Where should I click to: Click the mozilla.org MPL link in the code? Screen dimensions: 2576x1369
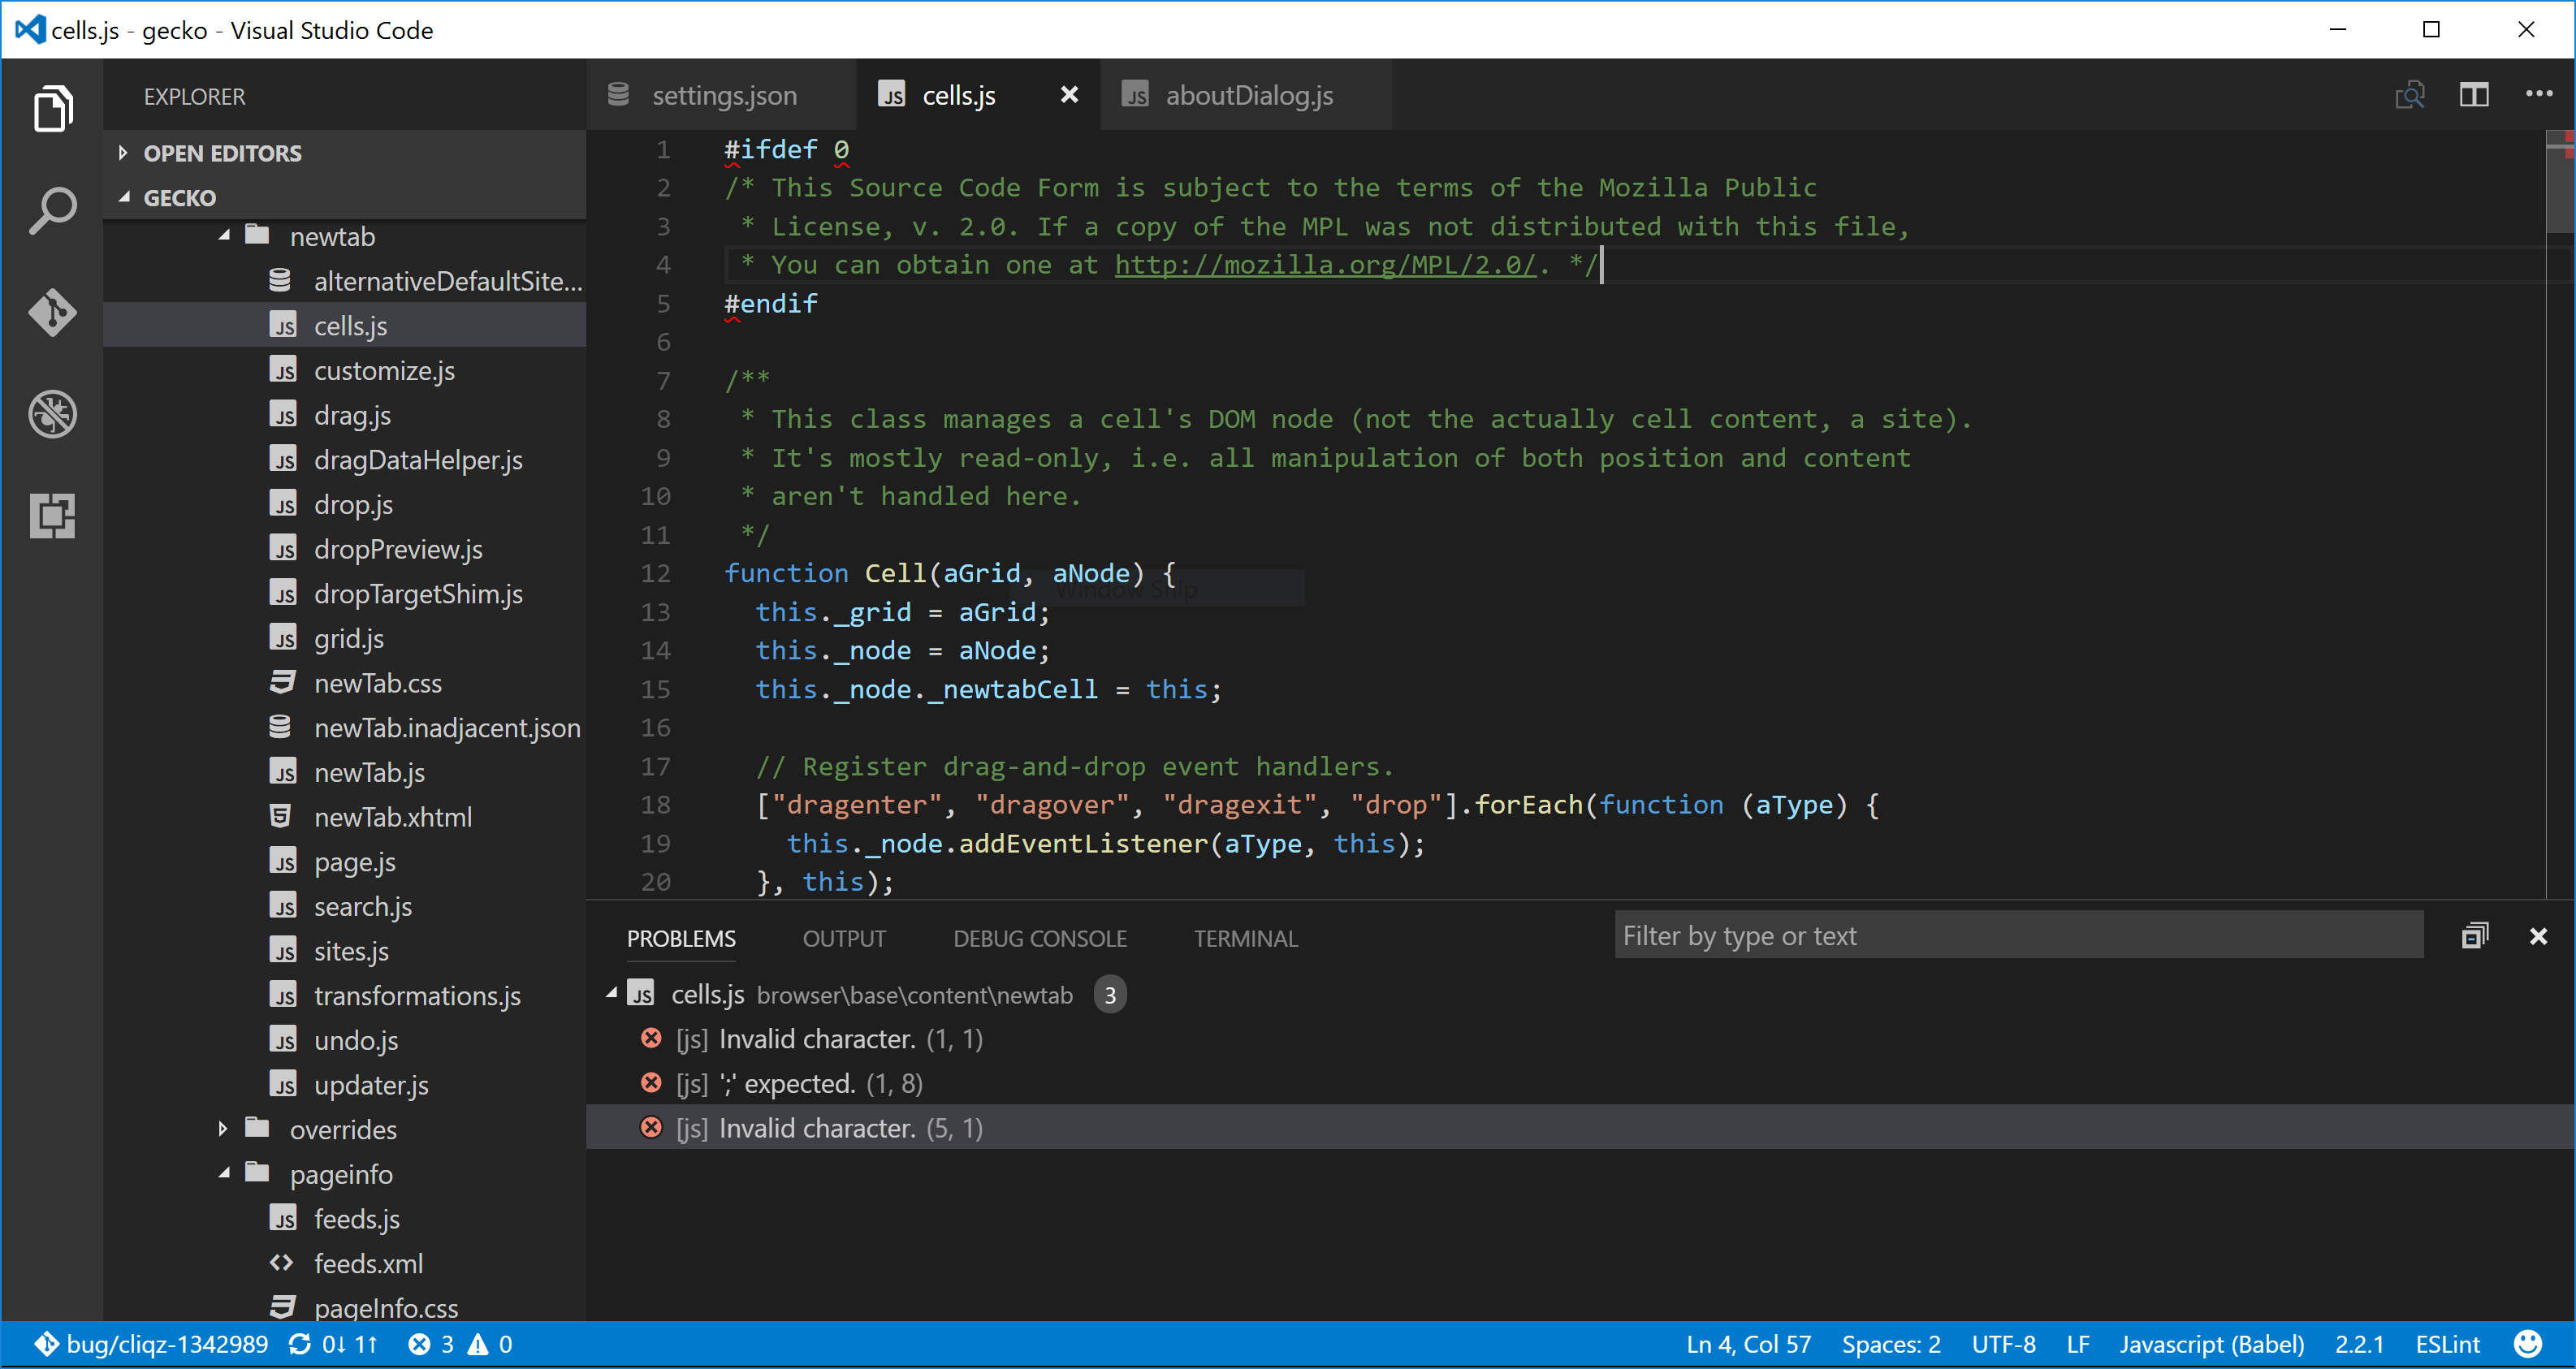coord(1324,265)
